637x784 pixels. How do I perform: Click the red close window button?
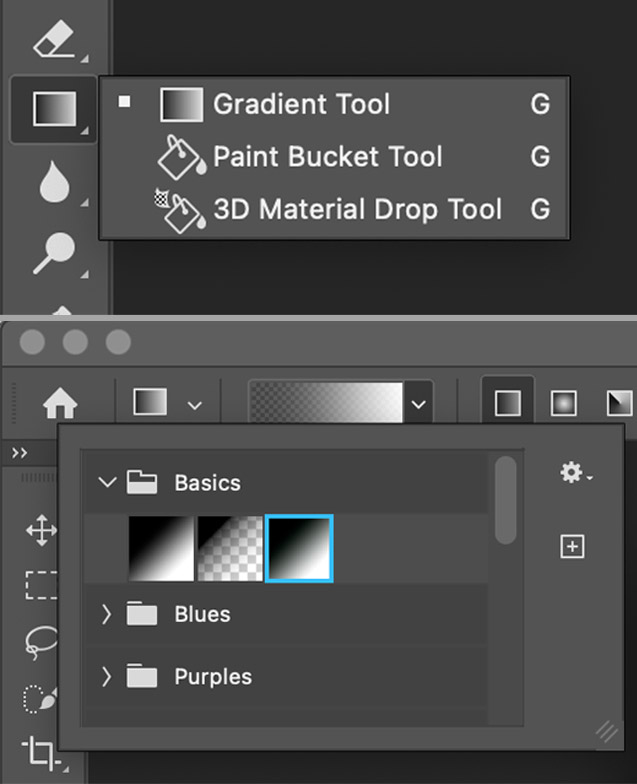tap(32, 342)
